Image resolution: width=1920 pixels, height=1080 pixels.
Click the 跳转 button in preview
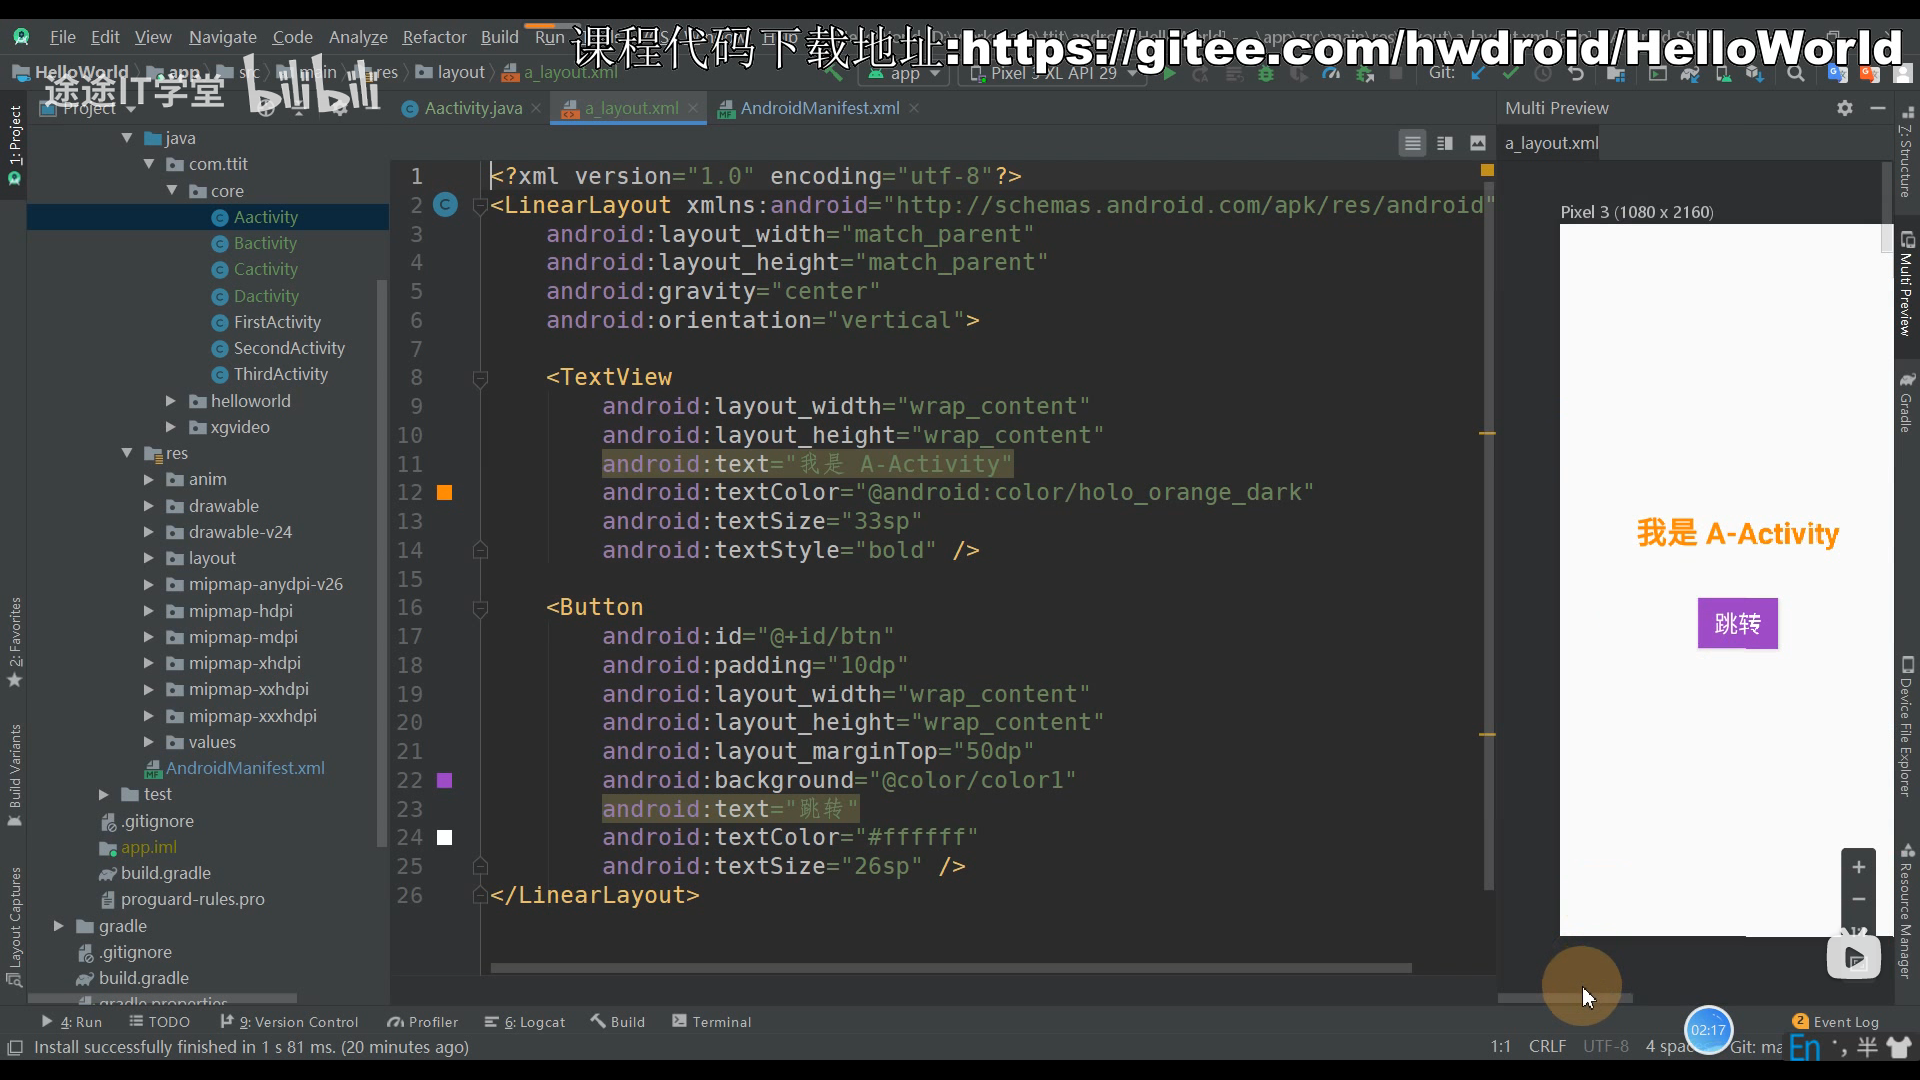point(1737,623)
